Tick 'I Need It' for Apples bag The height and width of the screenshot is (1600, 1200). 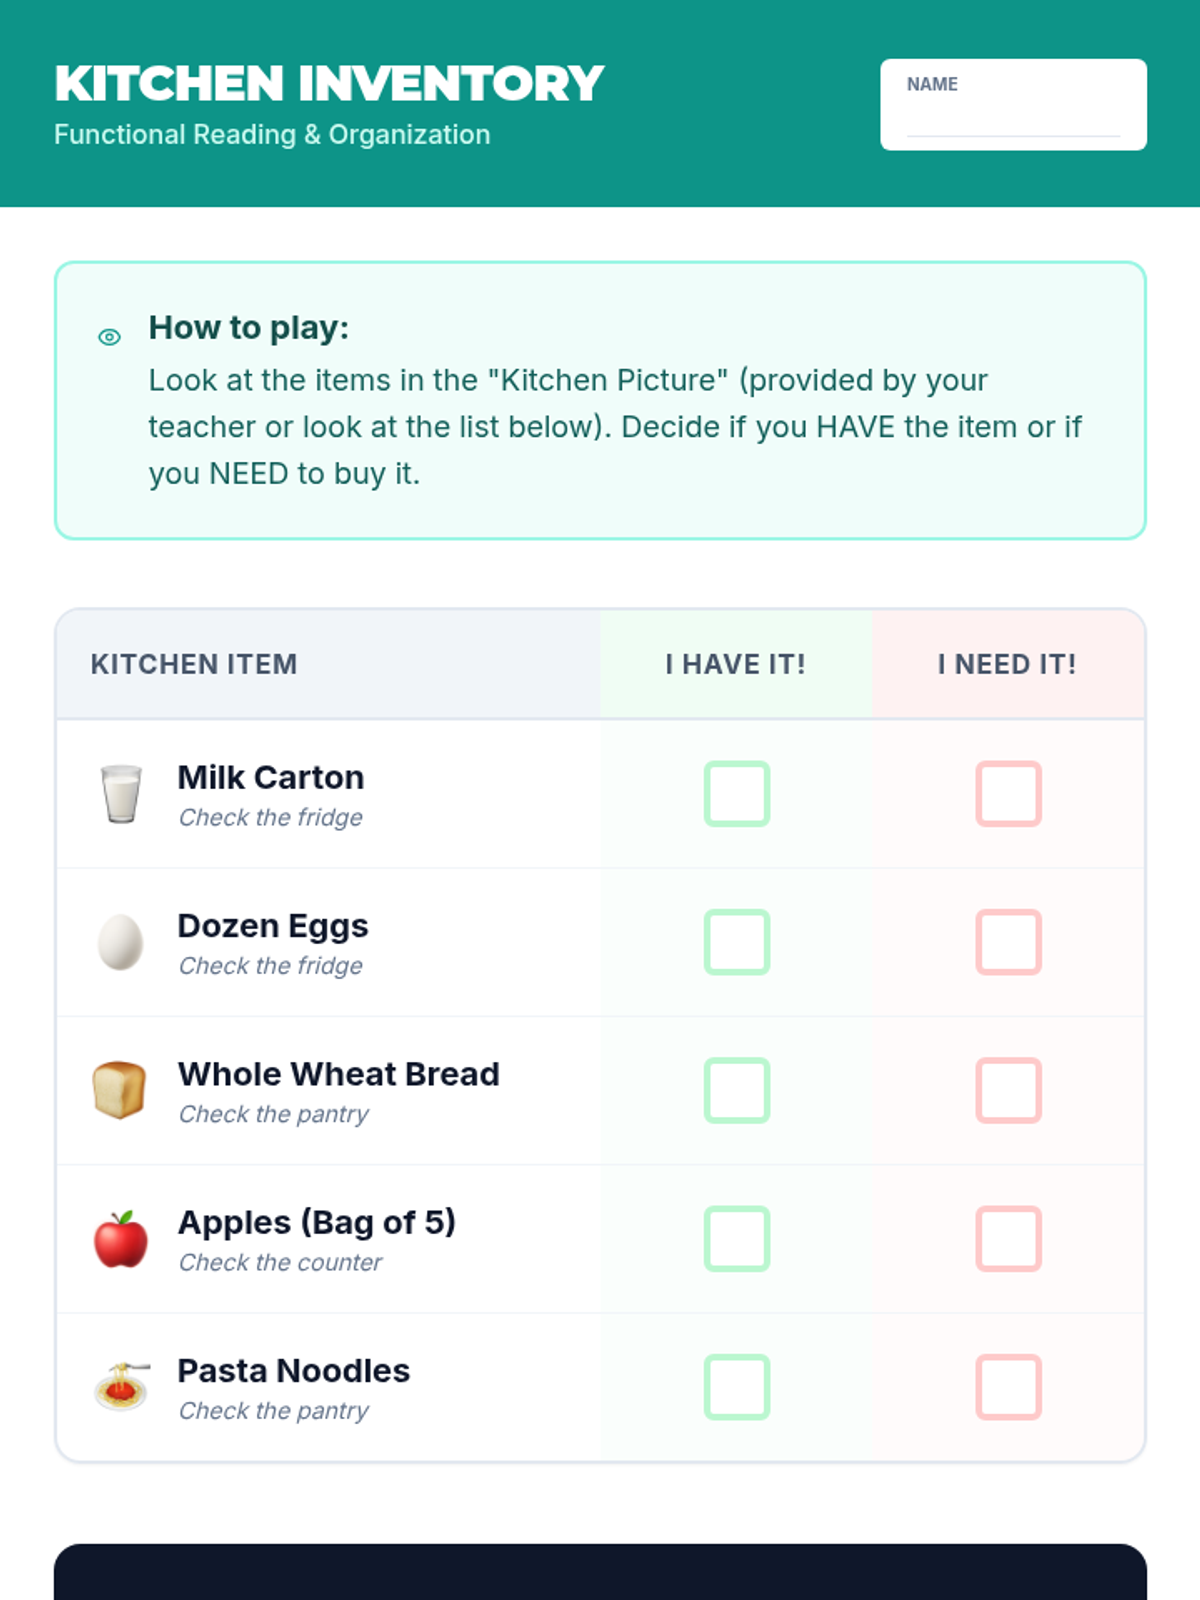[1008, 1239]
